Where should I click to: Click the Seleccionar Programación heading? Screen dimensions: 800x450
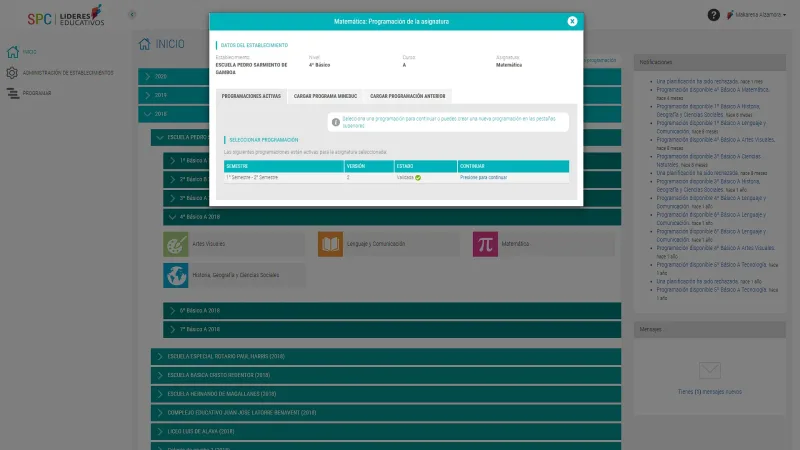click(x=264, y=140)
